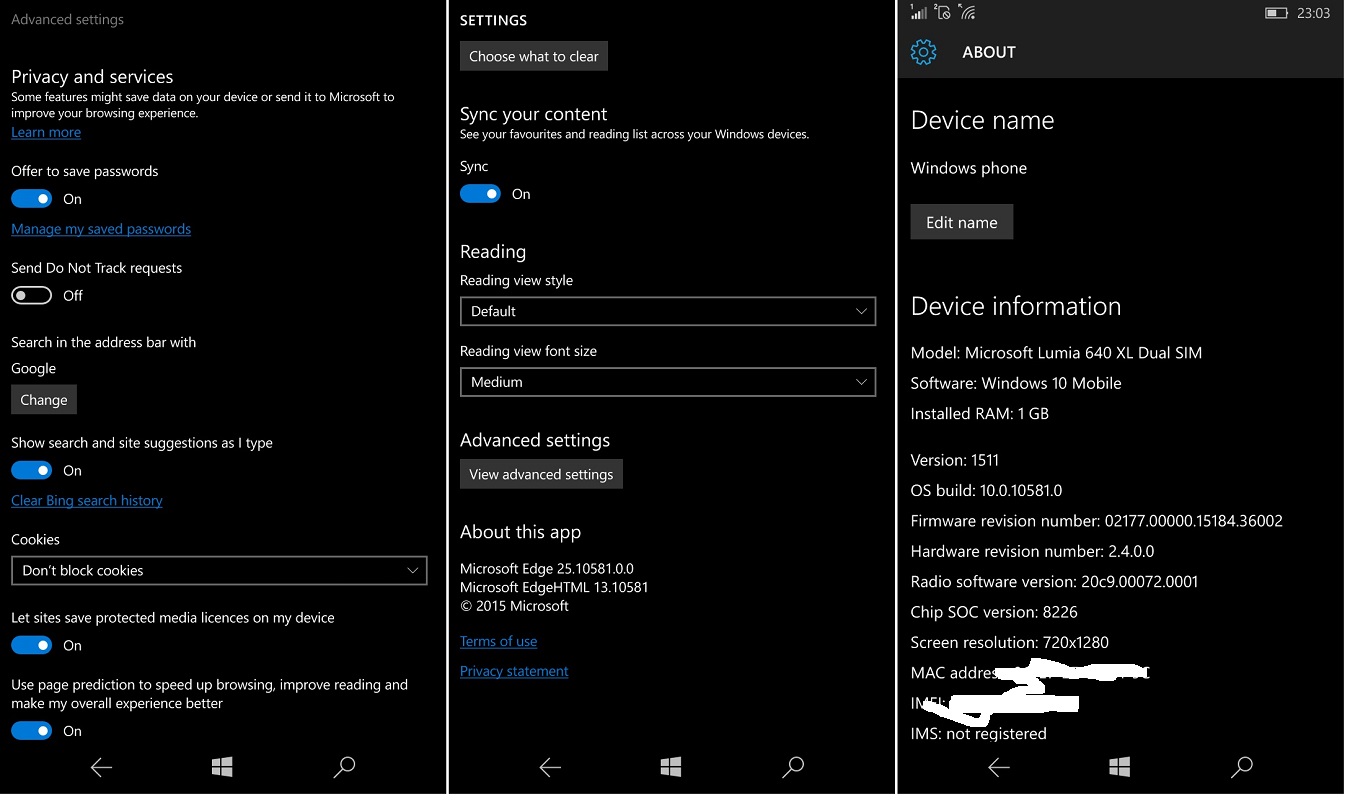Click the Sync your content heading
1350x800 pixels.
click(x=533, y=114)
